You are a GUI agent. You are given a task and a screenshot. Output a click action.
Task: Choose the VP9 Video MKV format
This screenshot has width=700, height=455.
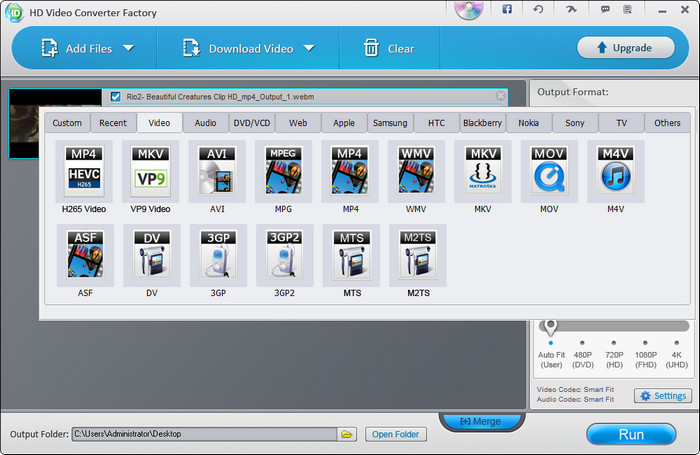point(150,172)
